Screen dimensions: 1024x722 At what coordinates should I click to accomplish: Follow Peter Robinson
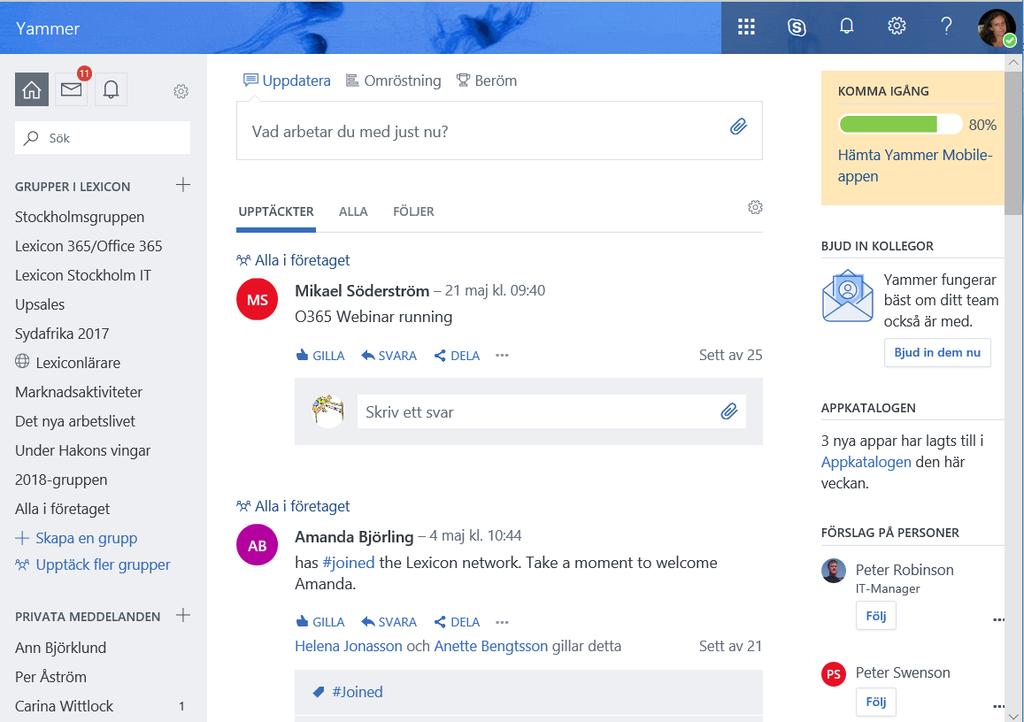tap(876, 616)
